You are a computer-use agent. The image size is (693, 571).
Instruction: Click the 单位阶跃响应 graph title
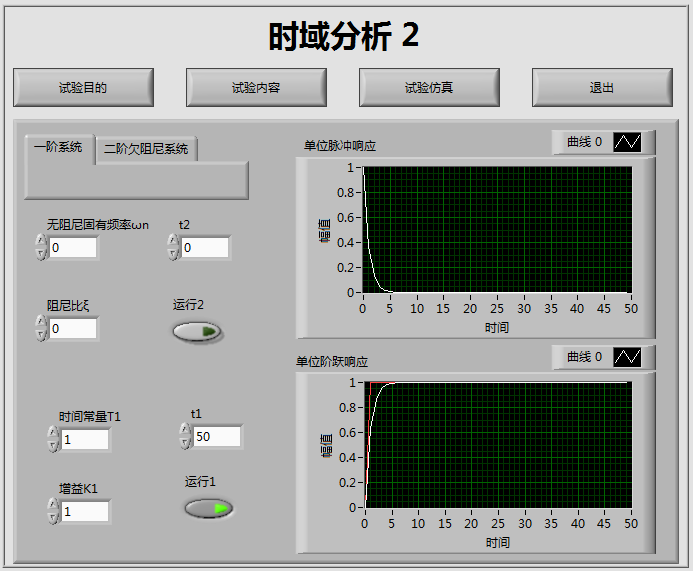point(332,362)
